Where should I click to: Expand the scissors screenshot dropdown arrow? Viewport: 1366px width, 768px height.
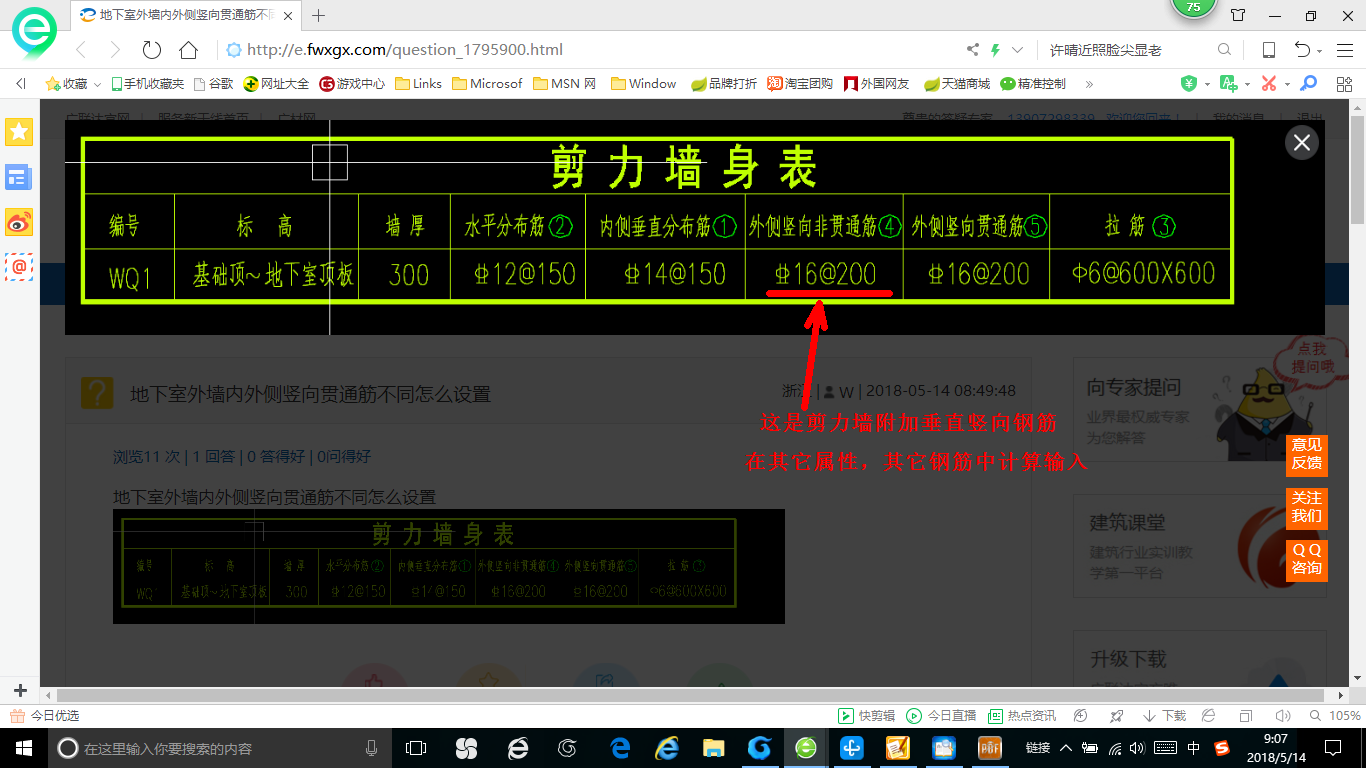tap(1287, 84)
